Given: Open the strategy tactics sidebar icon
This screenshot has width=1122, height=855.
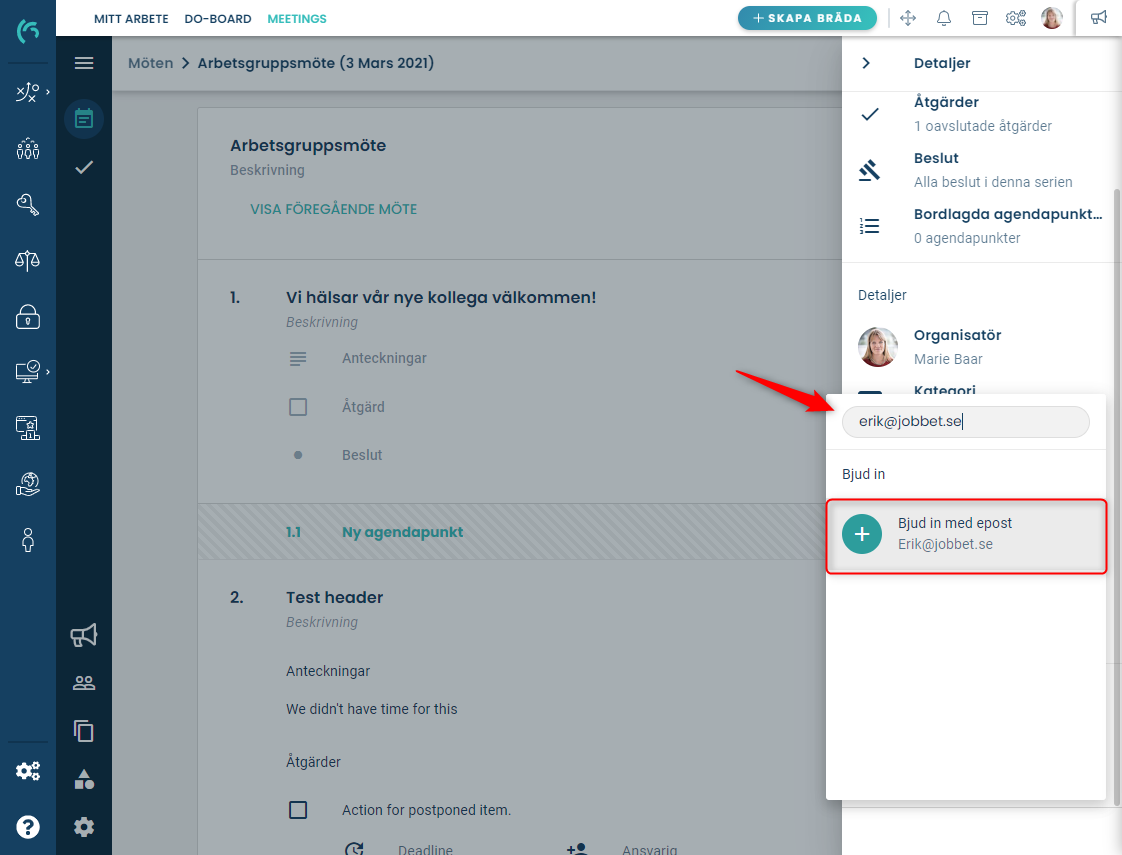Looking at the screenshot, I should point(27,92).
